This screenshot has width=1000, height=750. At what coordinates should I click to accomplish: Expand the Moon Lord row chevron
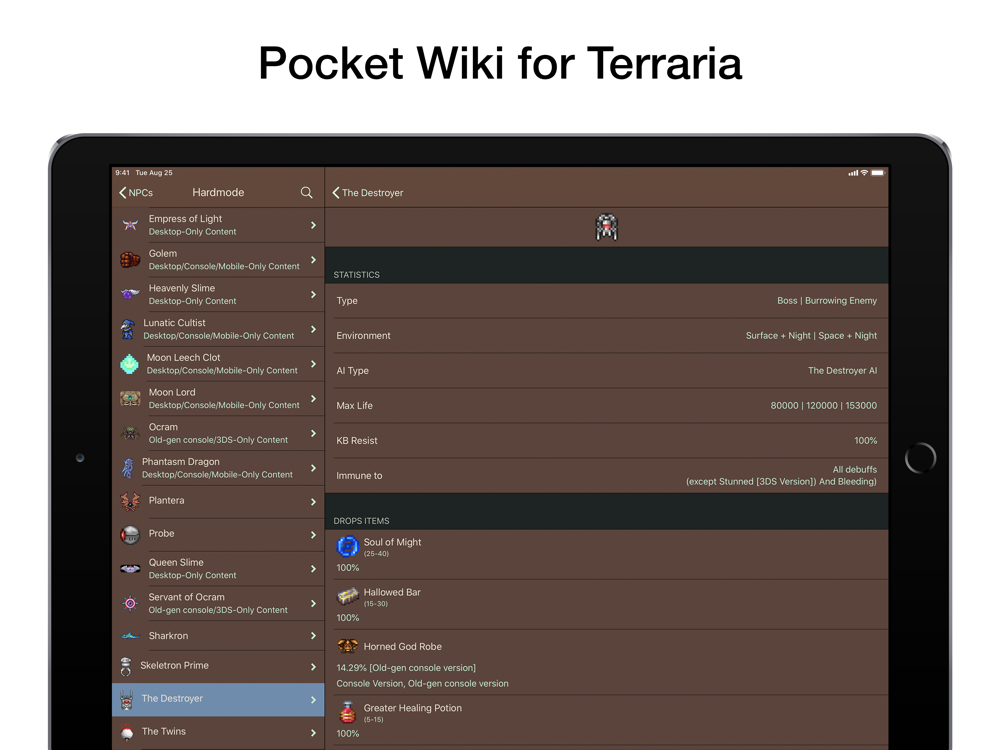(313, 399)
